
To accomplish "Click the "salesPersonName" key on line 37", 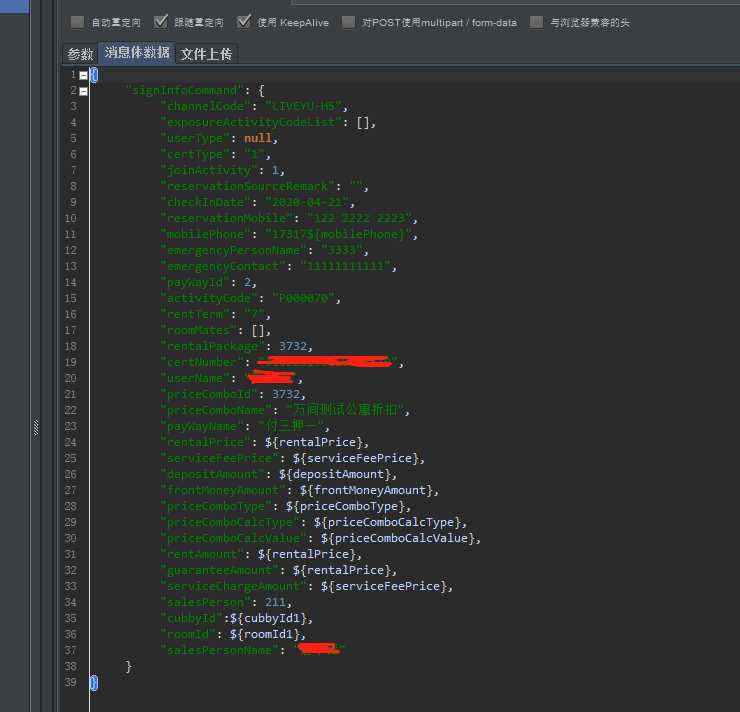I will (x=219, y=650).
